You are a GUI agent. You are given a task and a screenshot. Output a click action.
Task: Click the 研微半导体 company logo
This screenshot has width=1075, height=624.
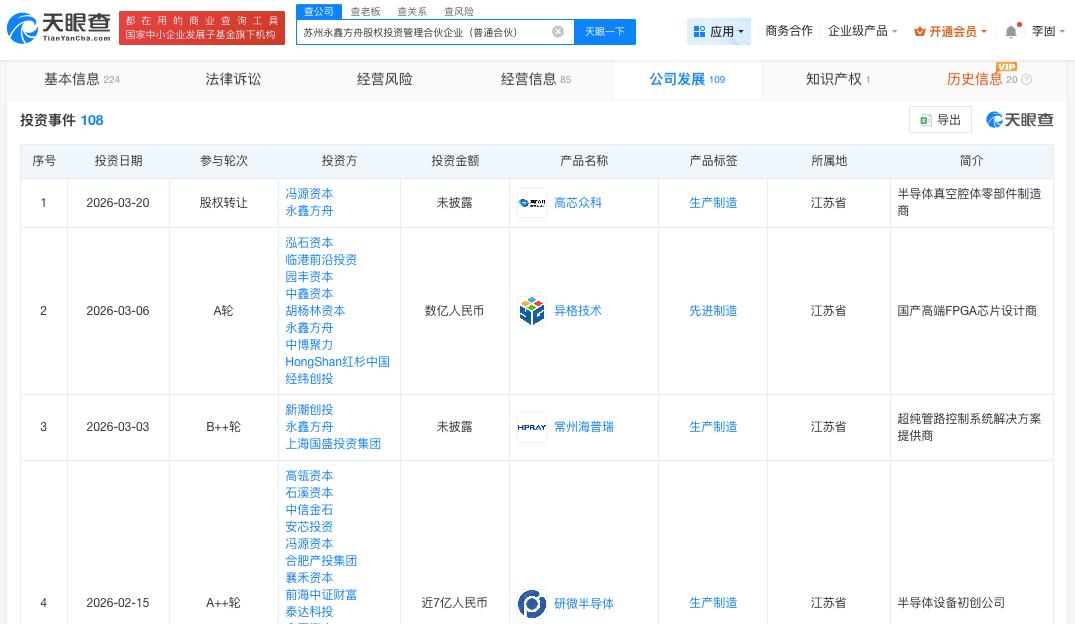531,603
